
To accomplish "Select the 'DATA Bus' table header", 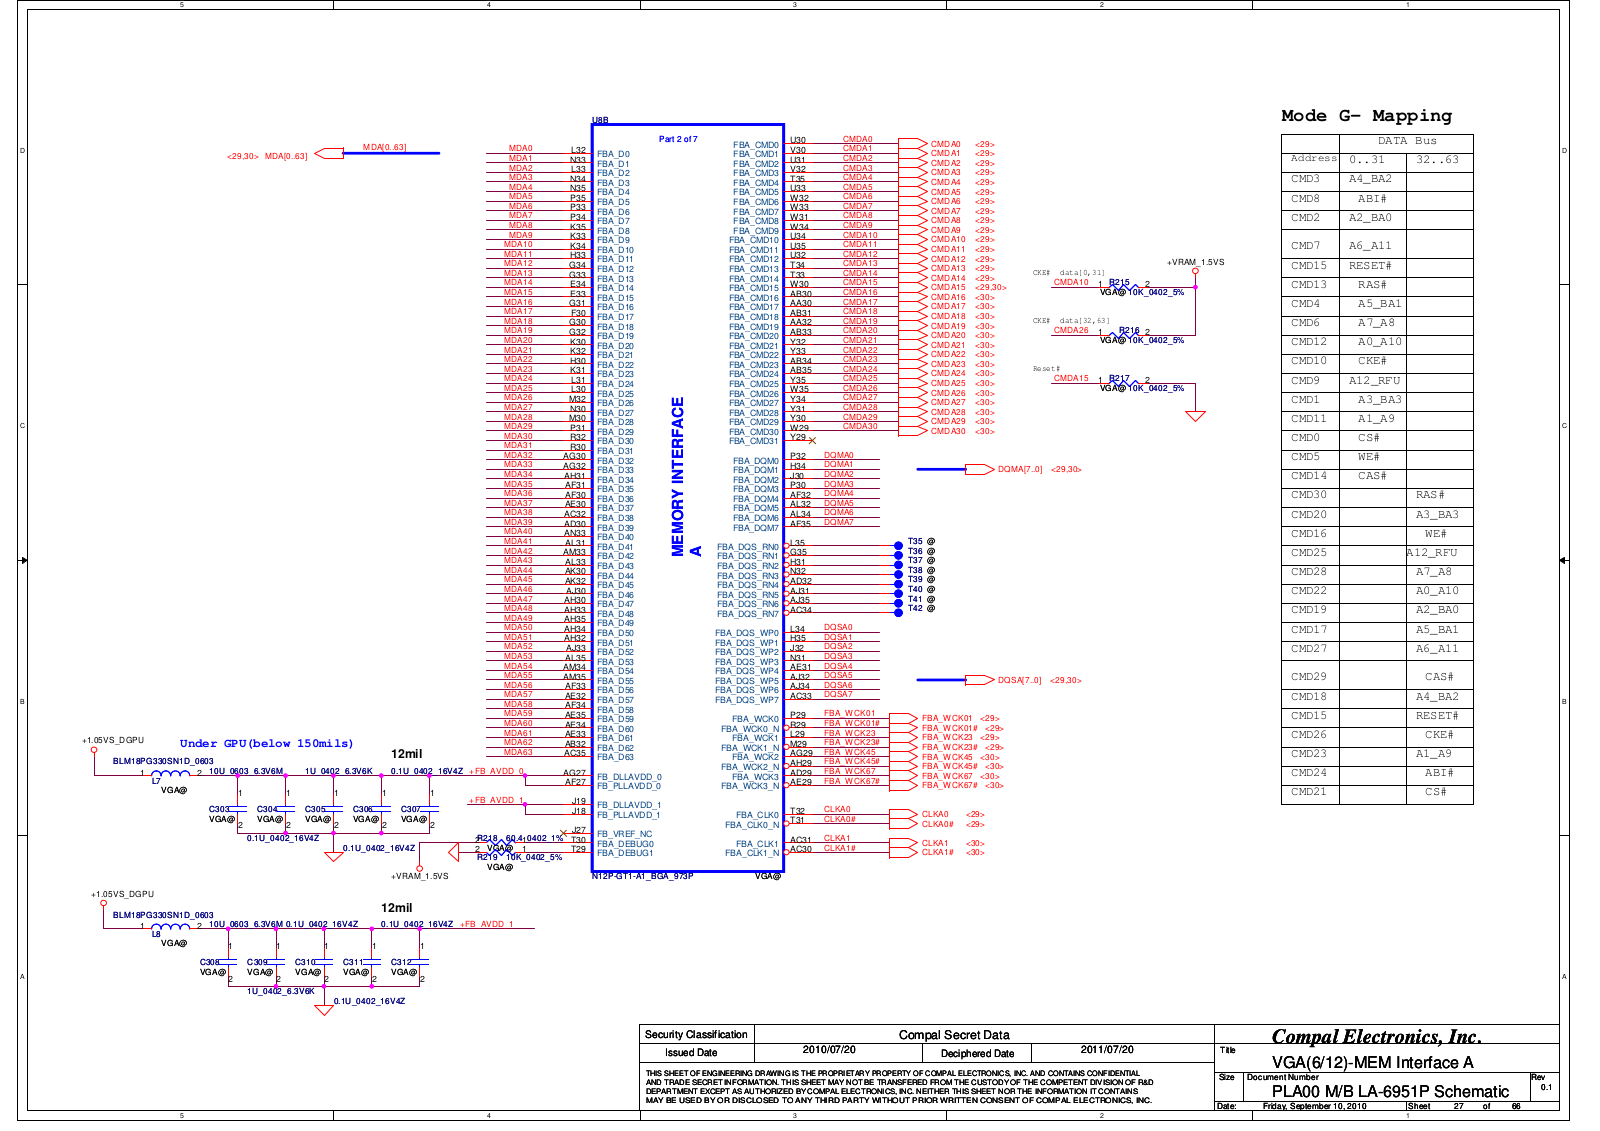I will 1407,141.
